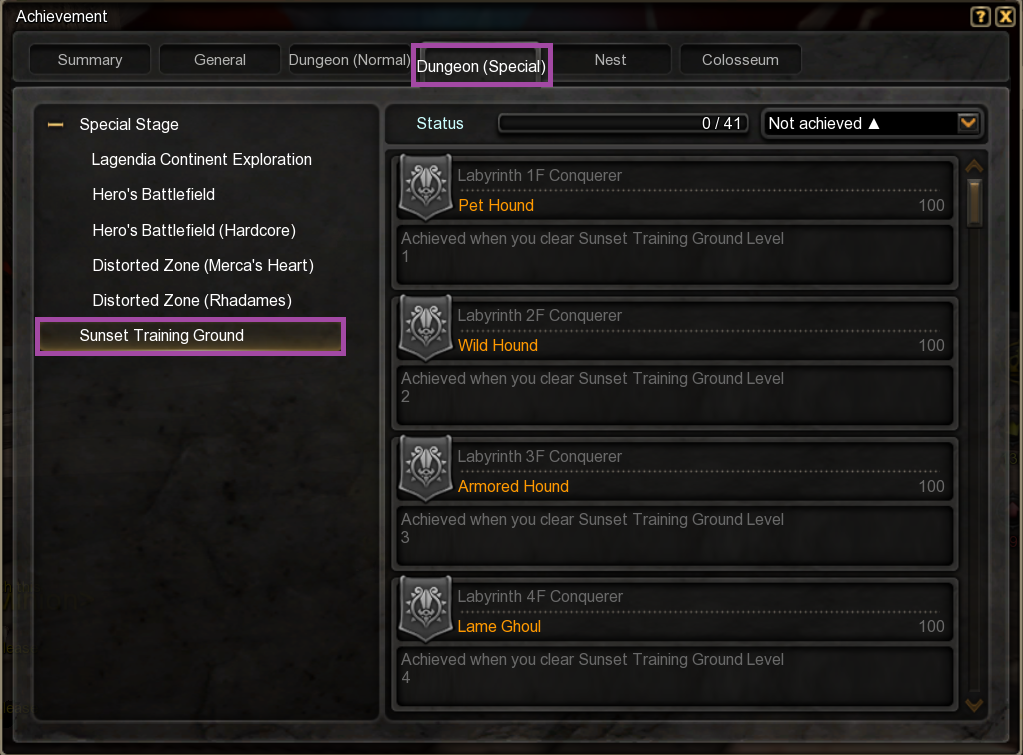Open the help question mark icon
The width and height of the screenshot is (1023, 755).
(x=980, y=16)
